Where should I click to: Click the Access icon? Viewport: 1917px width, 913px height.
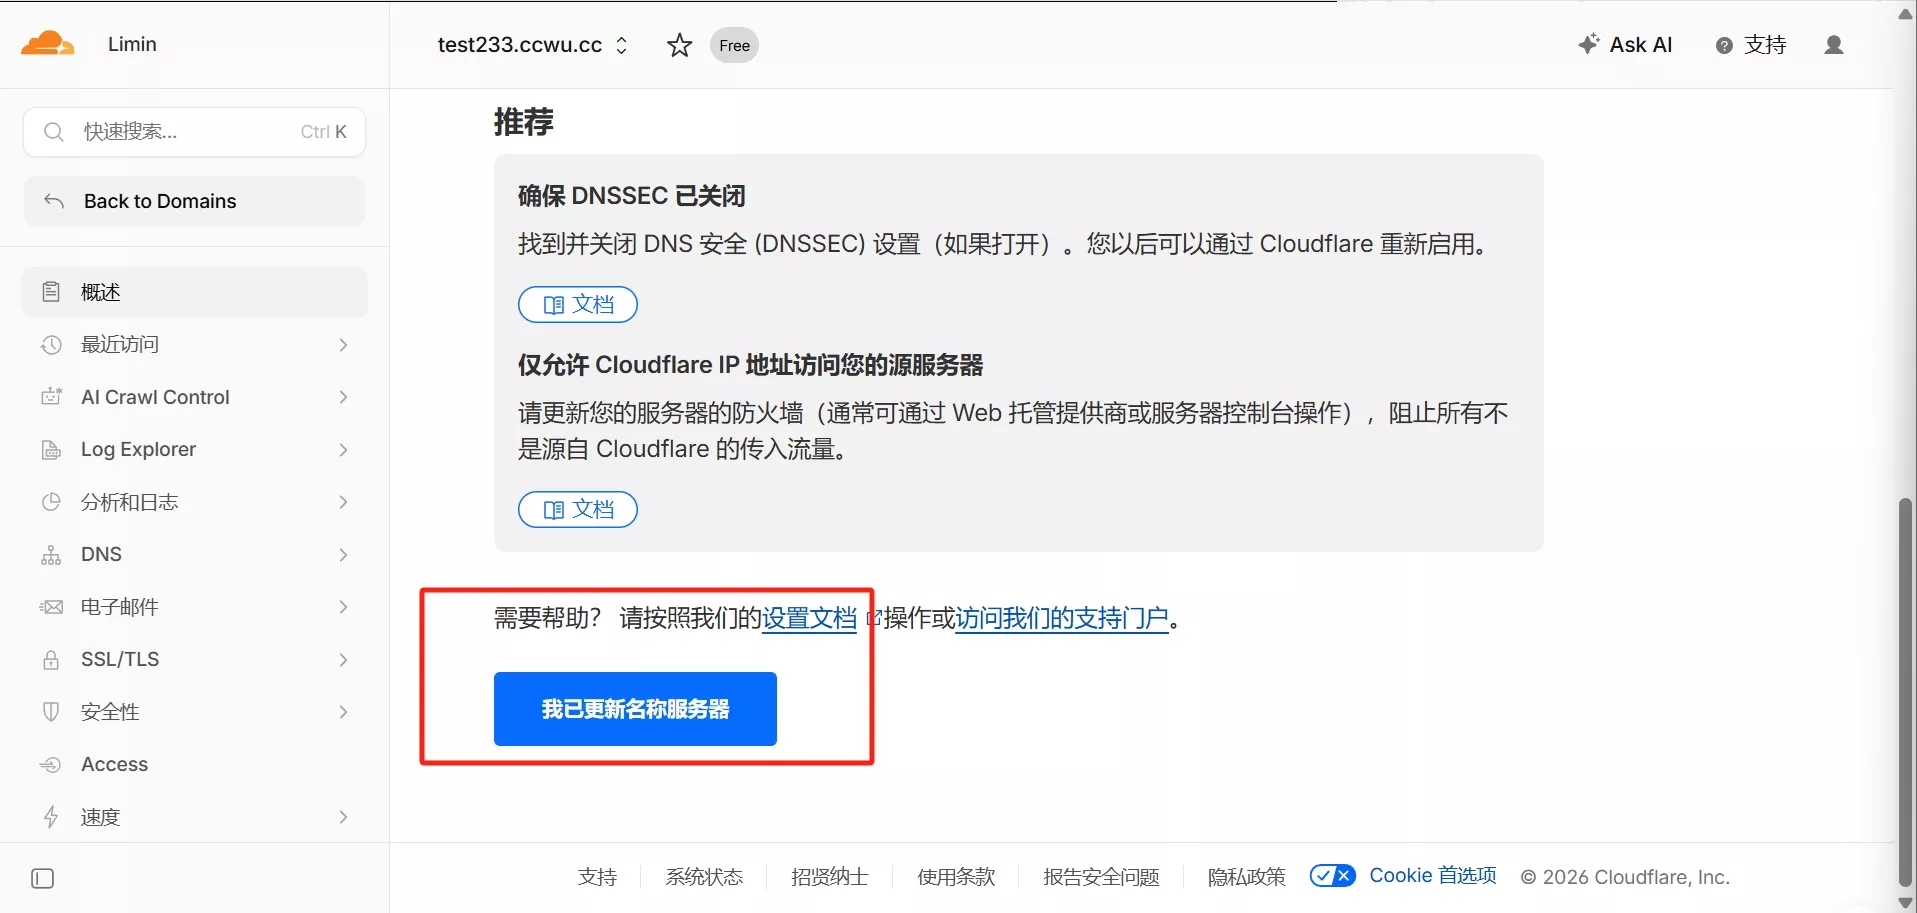coord(51,765)
